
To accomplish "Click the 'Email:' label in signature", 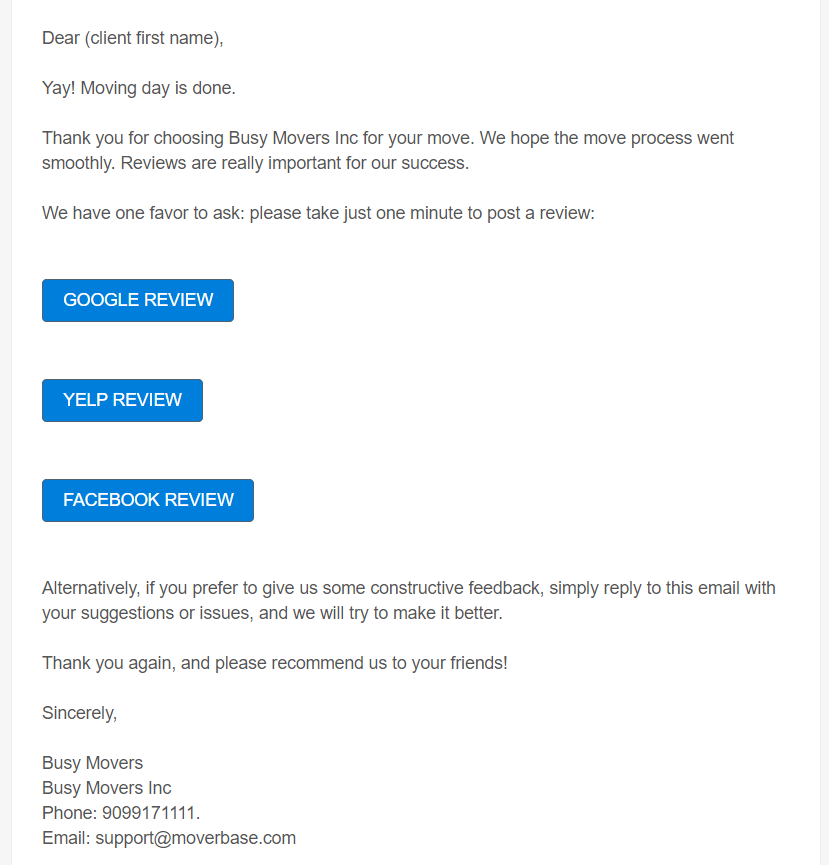I will 66,838.
